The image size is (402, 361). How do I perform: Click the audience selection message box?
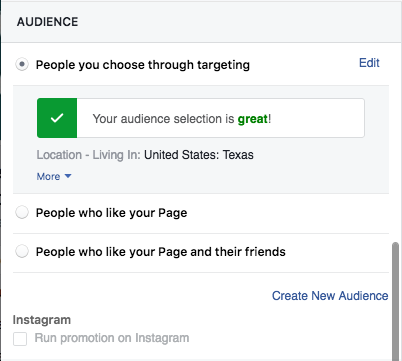coord(201,118)
